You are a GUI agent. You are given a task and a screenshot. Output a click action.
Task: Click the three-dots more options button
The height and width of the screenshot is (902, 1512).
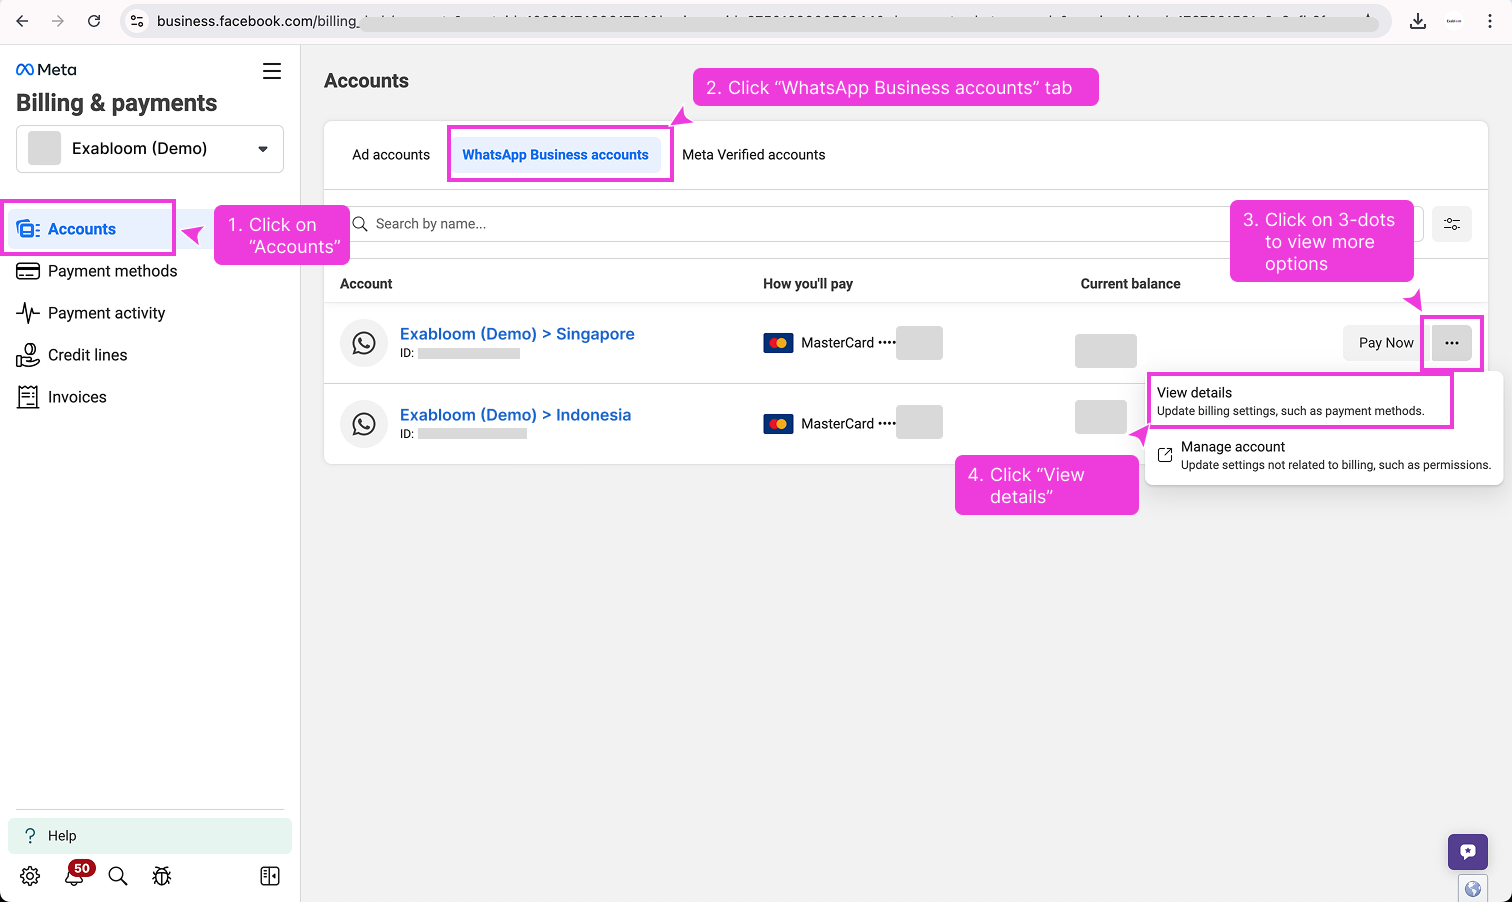pos(1452,343)
